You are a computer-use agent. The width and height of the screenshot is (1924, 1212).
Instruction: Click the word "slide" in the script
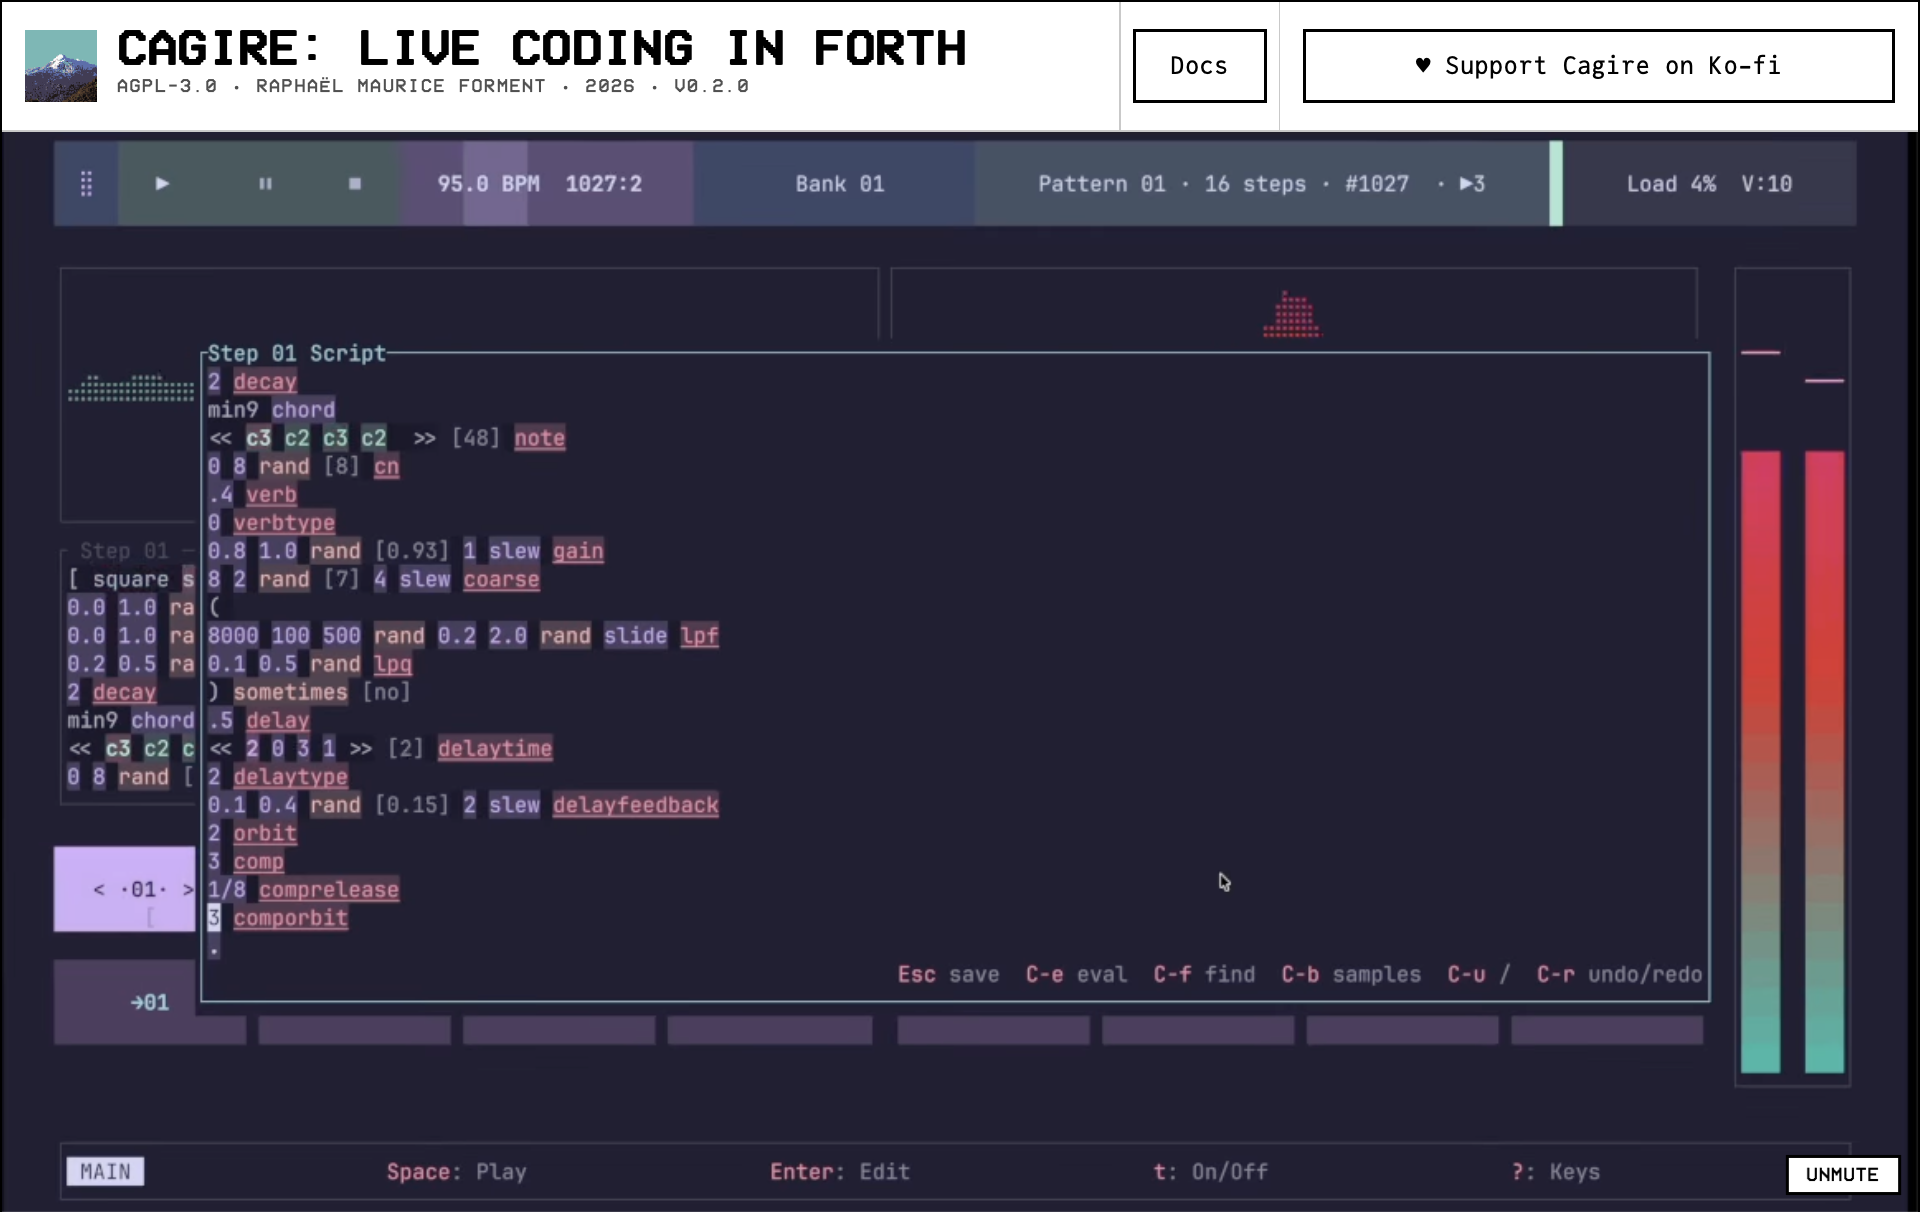[x=636, y=636]
